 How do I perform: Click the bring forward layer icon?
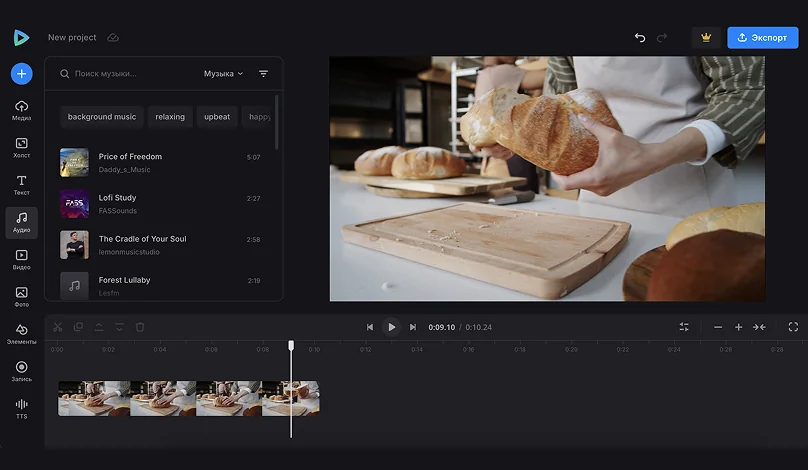tap(99, 327)
